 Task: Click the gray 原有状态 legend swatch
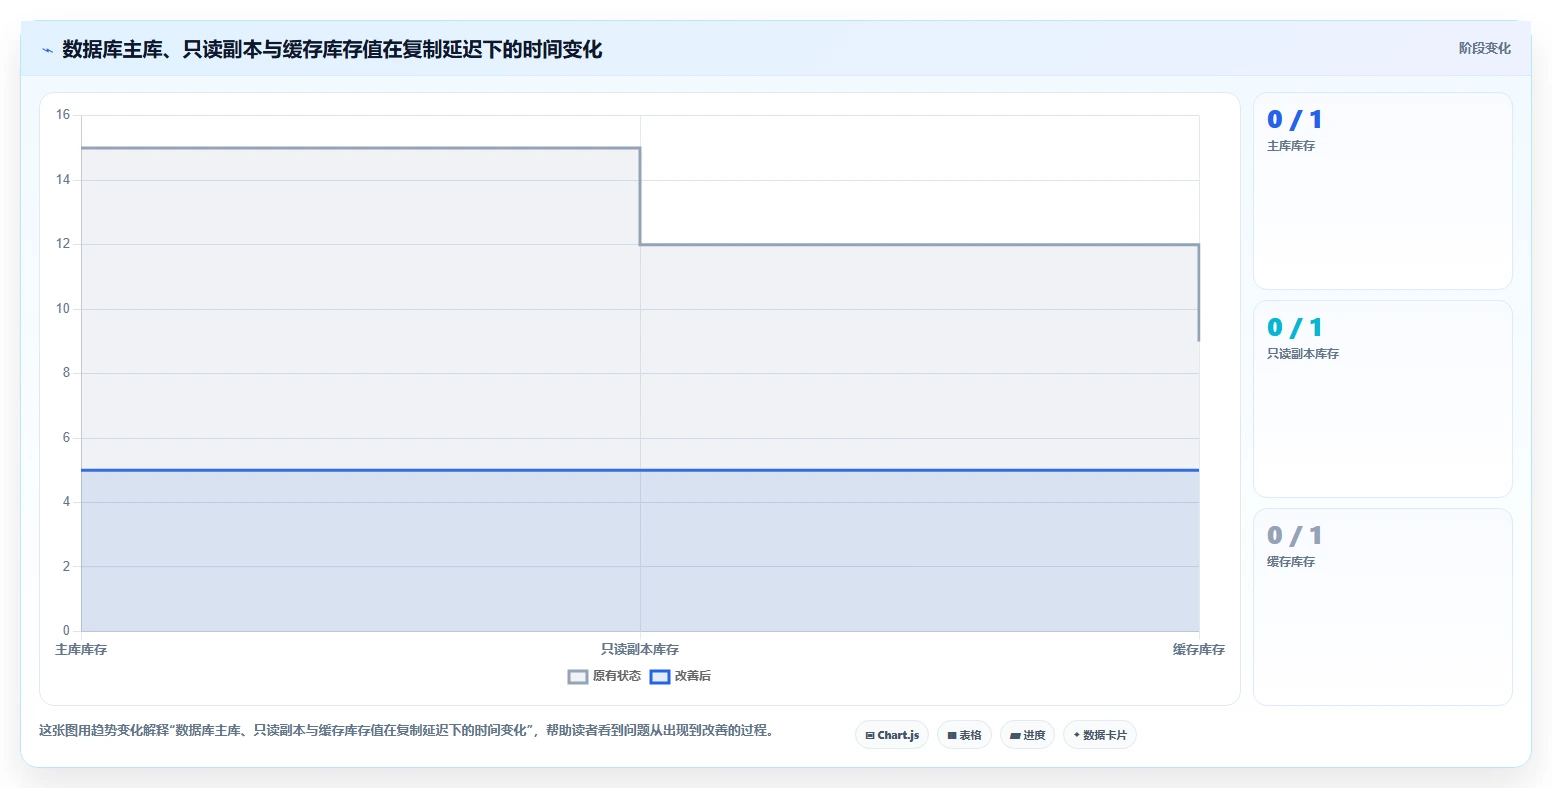coord(578,677)
